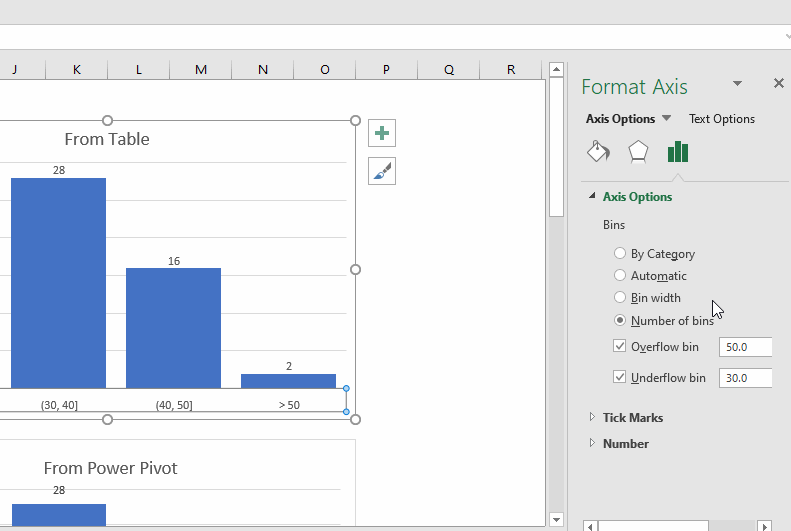Image resolution: width=791 pixels, height=531 pixels.
Task: Select the Automatic bins radio button
Action: 619,275
